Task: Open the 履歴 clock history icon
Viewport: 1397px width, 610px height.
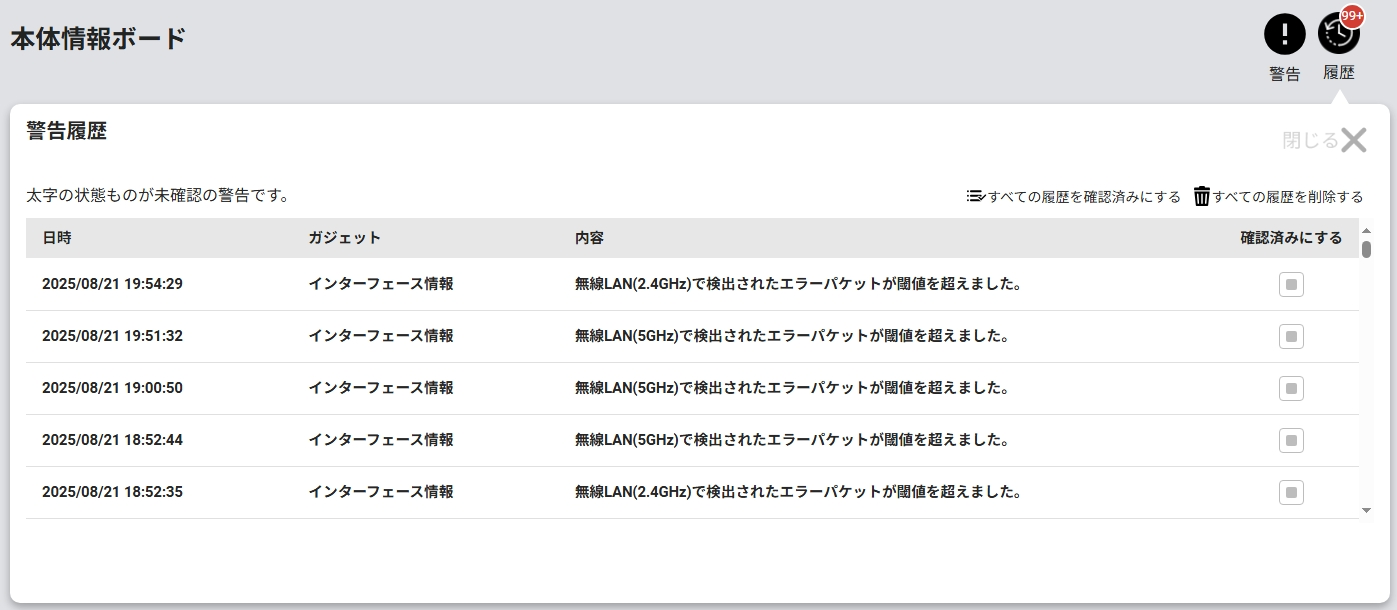Action: pos(1338,36)
